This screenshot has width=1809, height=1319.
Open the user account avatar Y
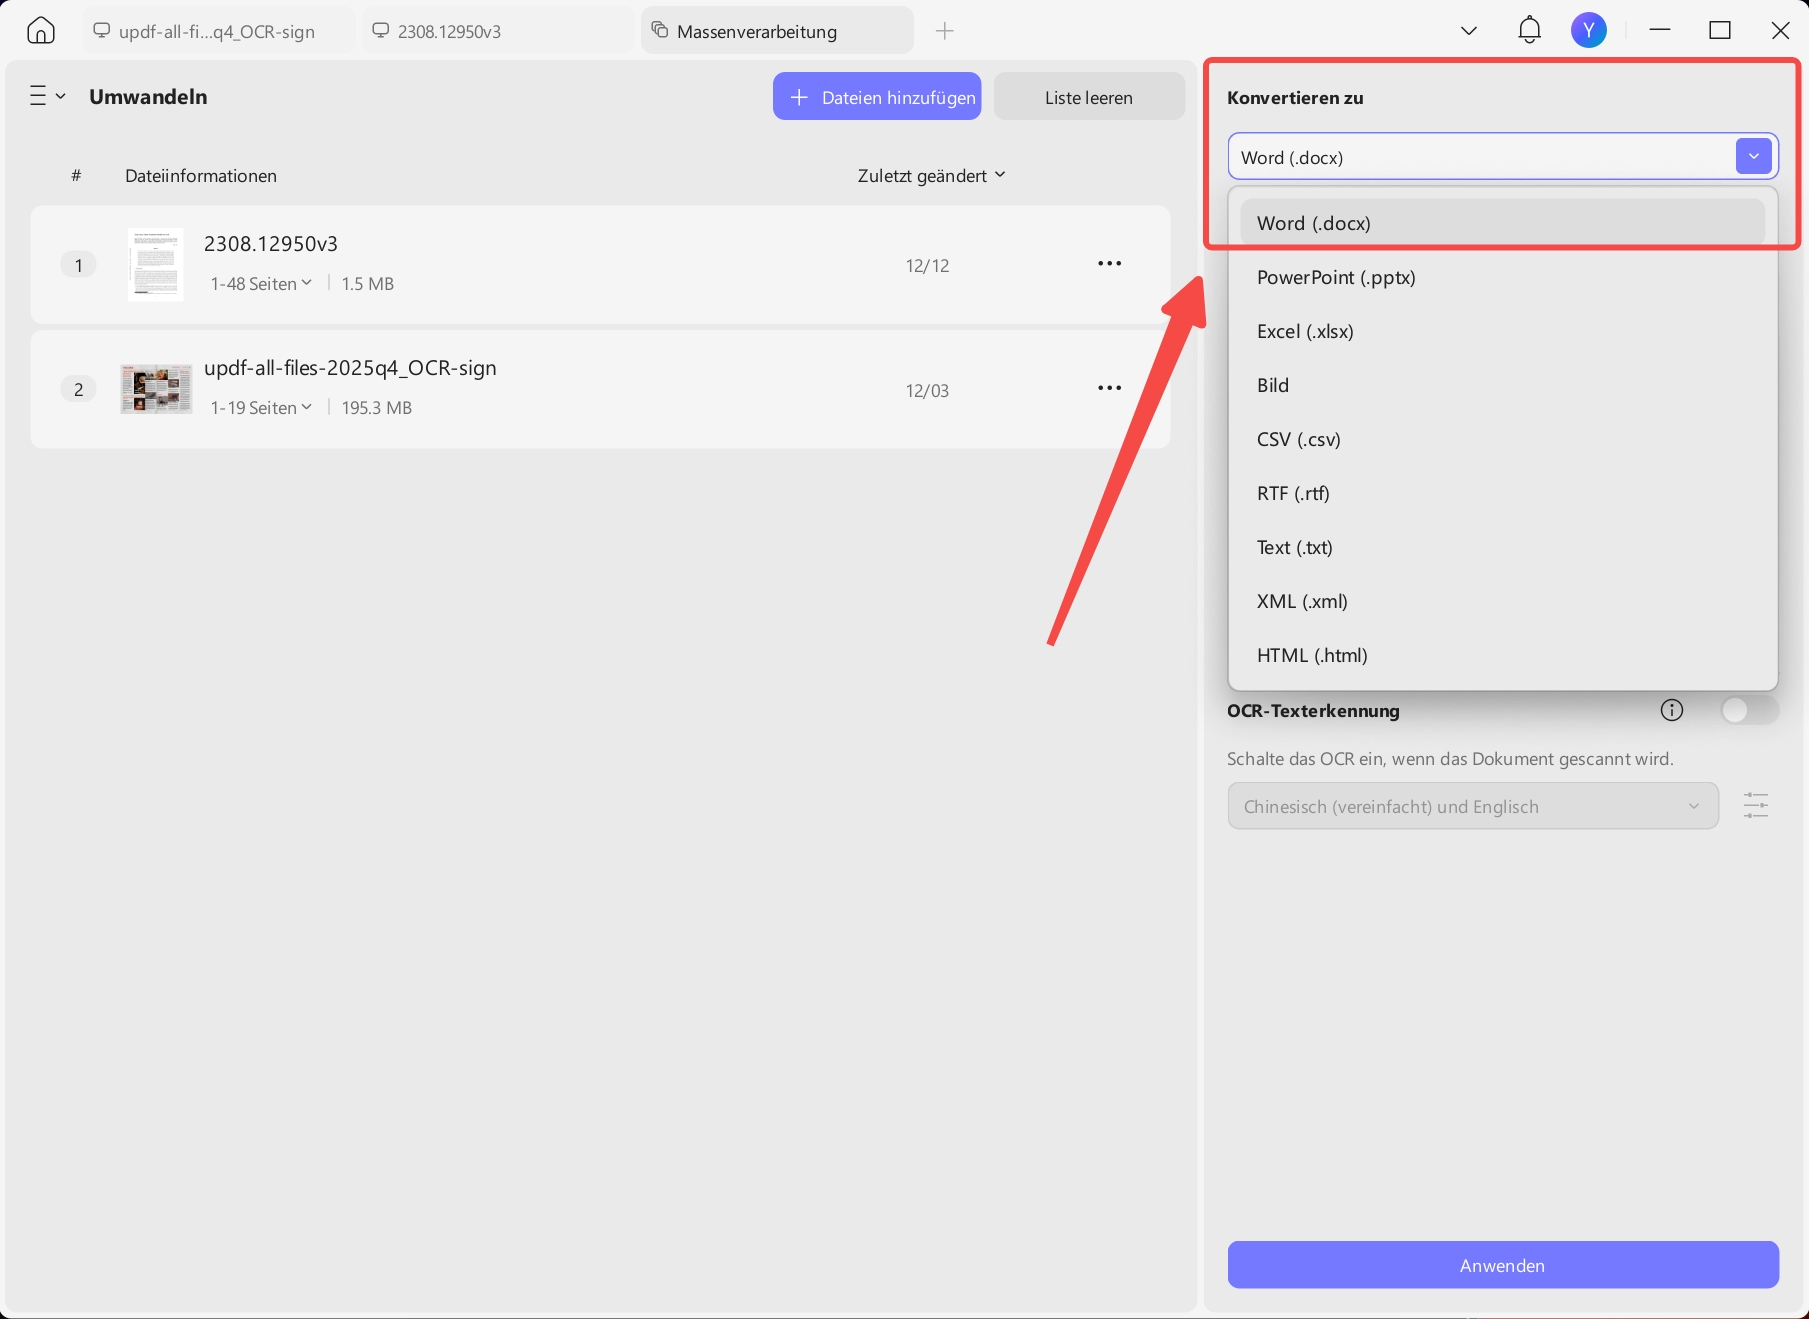(1588, 30)
